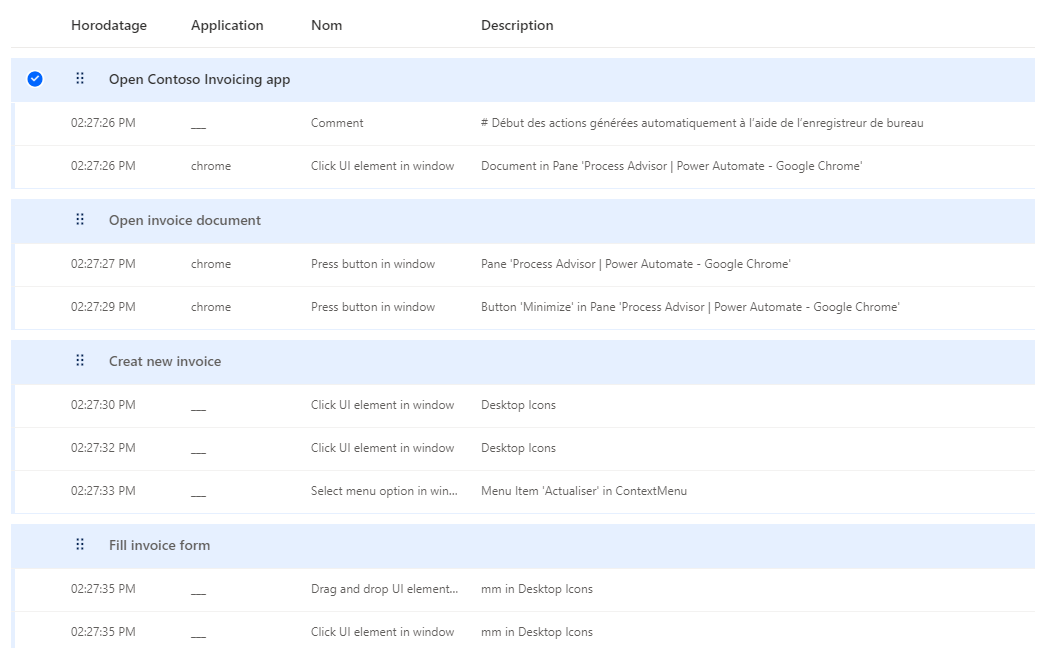
Task: Click 'chrome' in the 02:27:26 PM row
Action: tap(210, 166)
